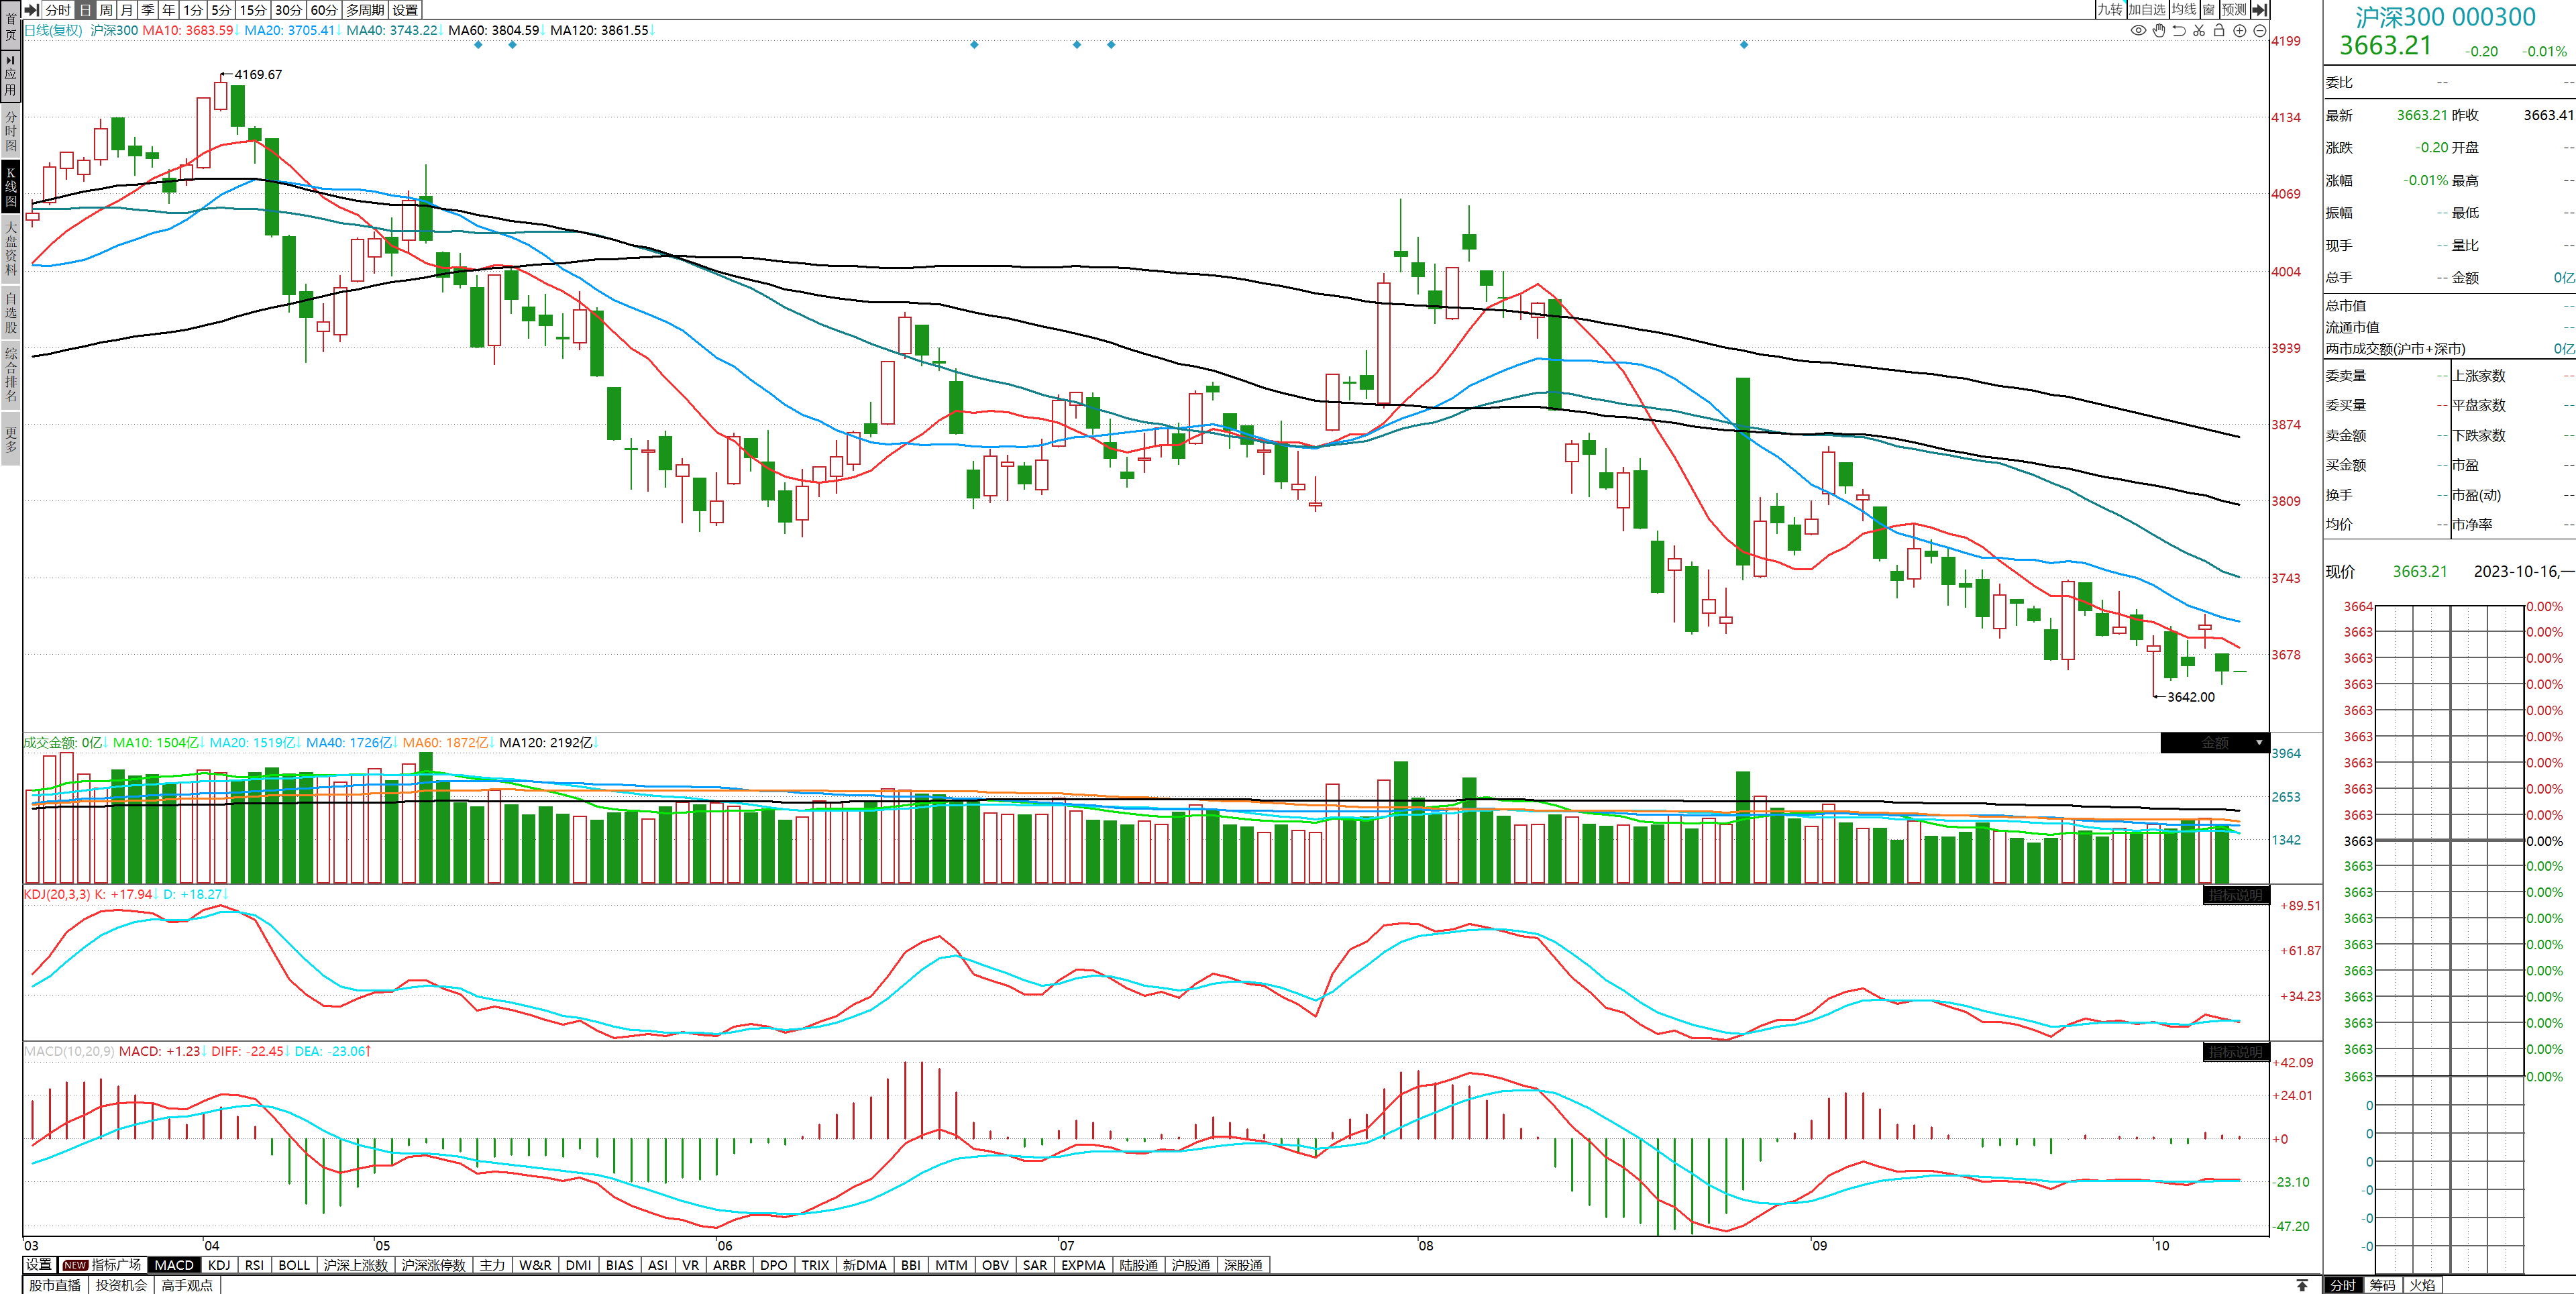Open the 多周期 multi-period selector
Image resolution: width=2576 pixels, height=1294 pixels.
pyautogui.click(x=365, y=9)
